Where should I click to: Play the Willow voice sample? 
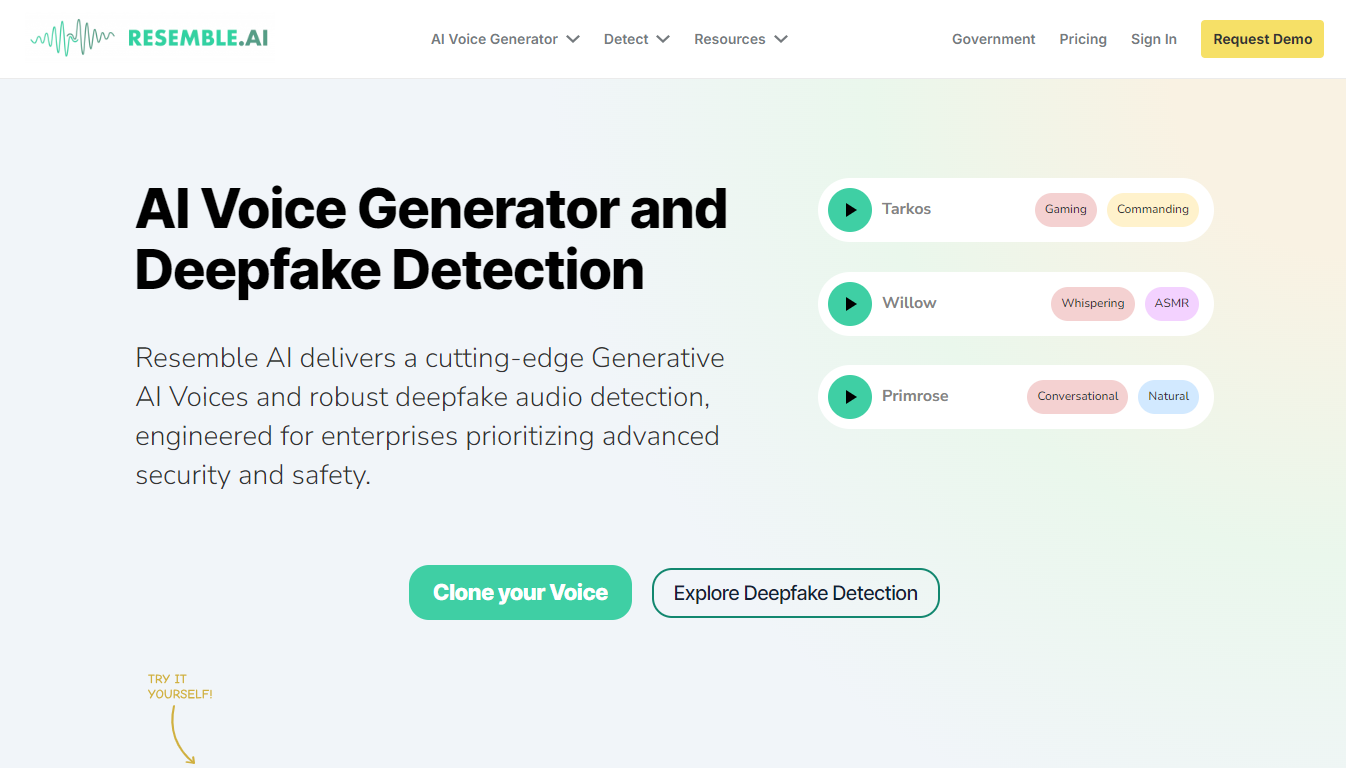(x=850, y=304)
